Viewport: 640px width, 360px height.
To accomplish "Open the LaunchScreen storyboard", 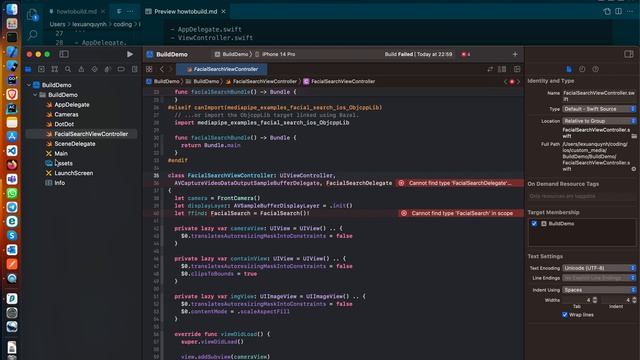I will pos(73,173).
